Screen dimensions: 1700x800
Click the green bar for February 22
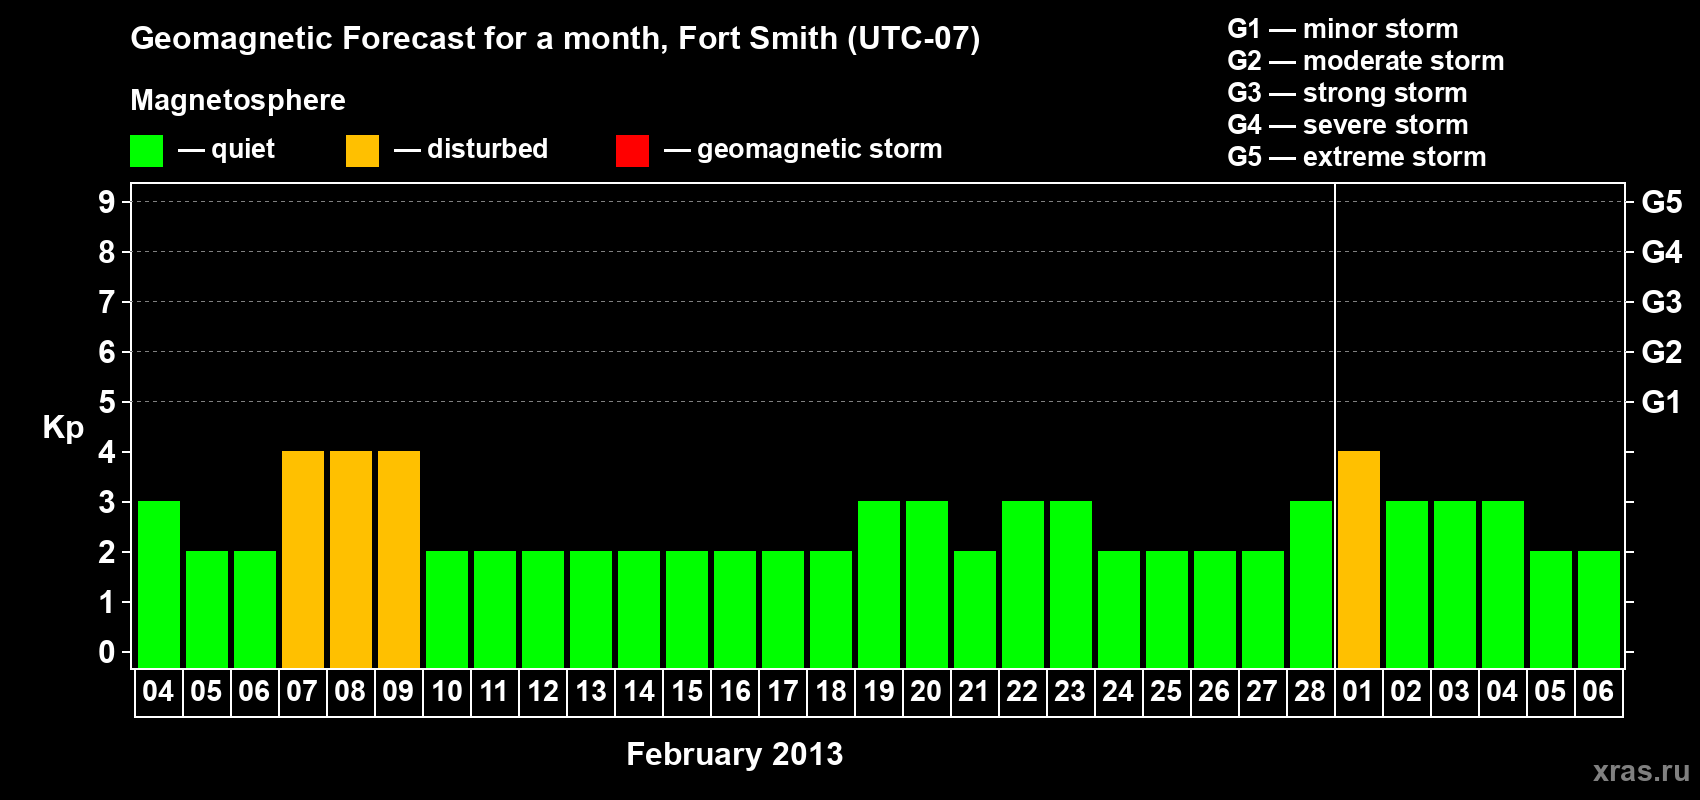1023,585
